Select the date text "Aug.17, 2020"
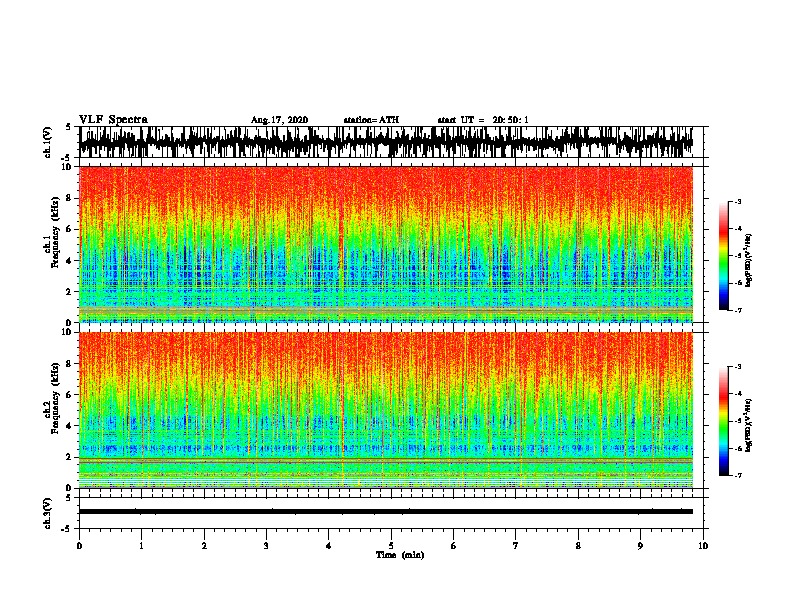This screenshot has width=792, height=612. (279, 120)
